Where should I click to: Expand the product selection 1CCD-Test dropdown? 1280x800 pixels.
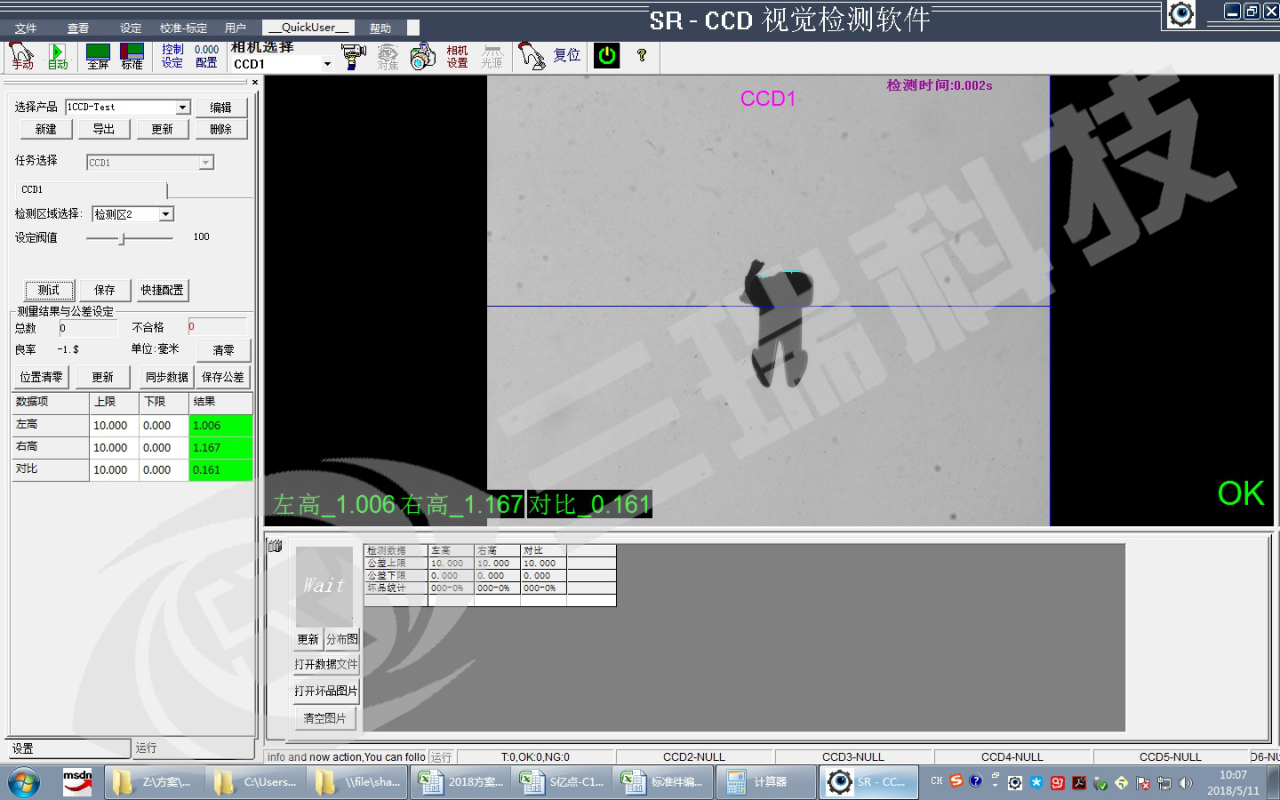tap(183, 107)
